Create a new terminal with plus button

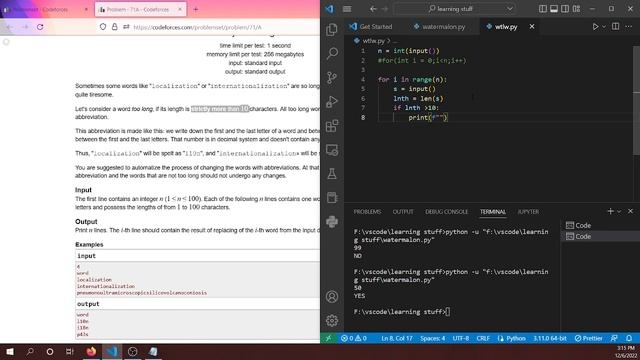[x=610, y=211]
